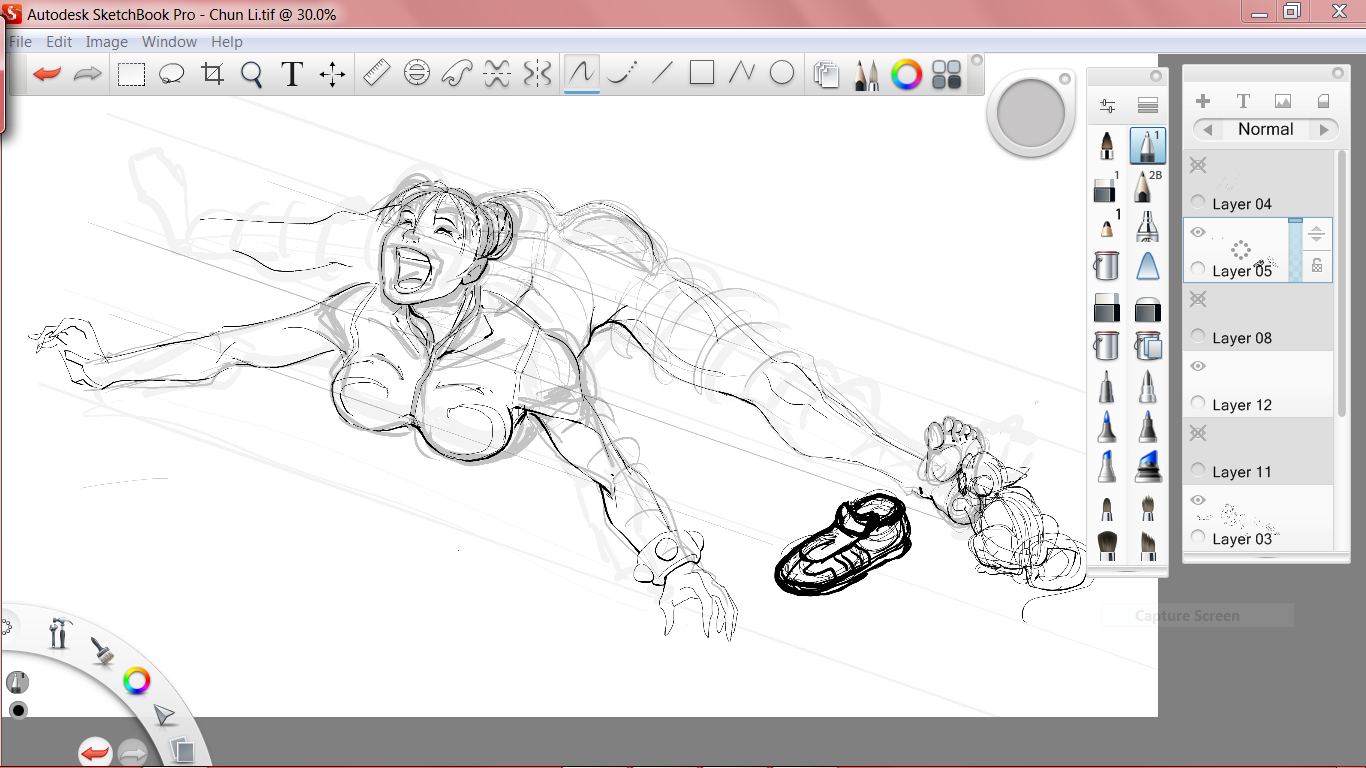
Task: Show hidden Layer 08
Action: point(1198,299)
